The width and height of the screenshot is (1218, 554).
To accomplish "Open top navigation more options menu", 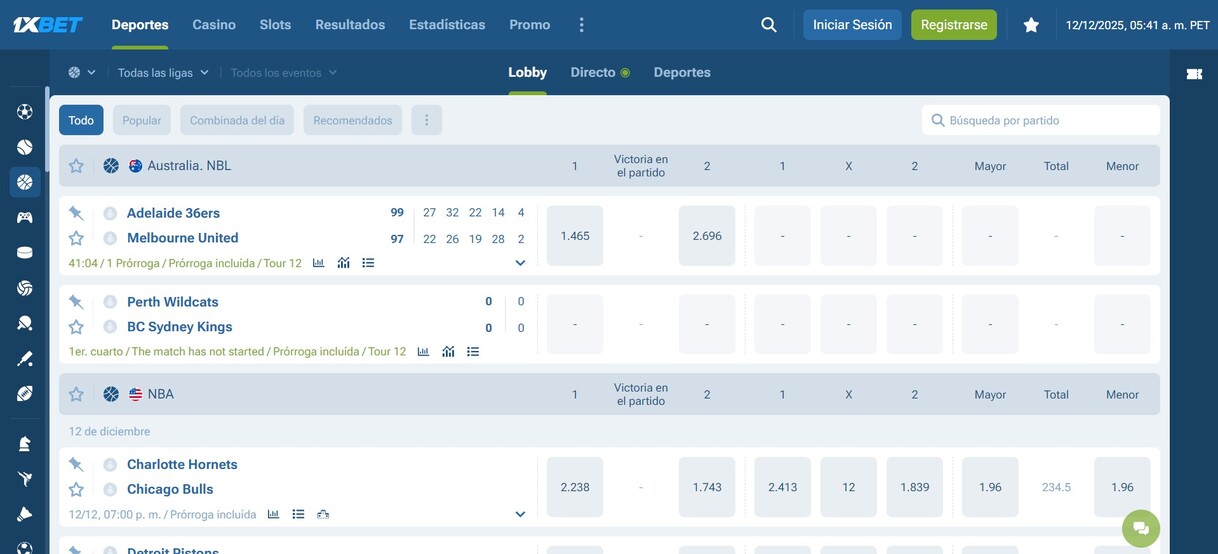I will pyautogui.click(x=582, y=25).
